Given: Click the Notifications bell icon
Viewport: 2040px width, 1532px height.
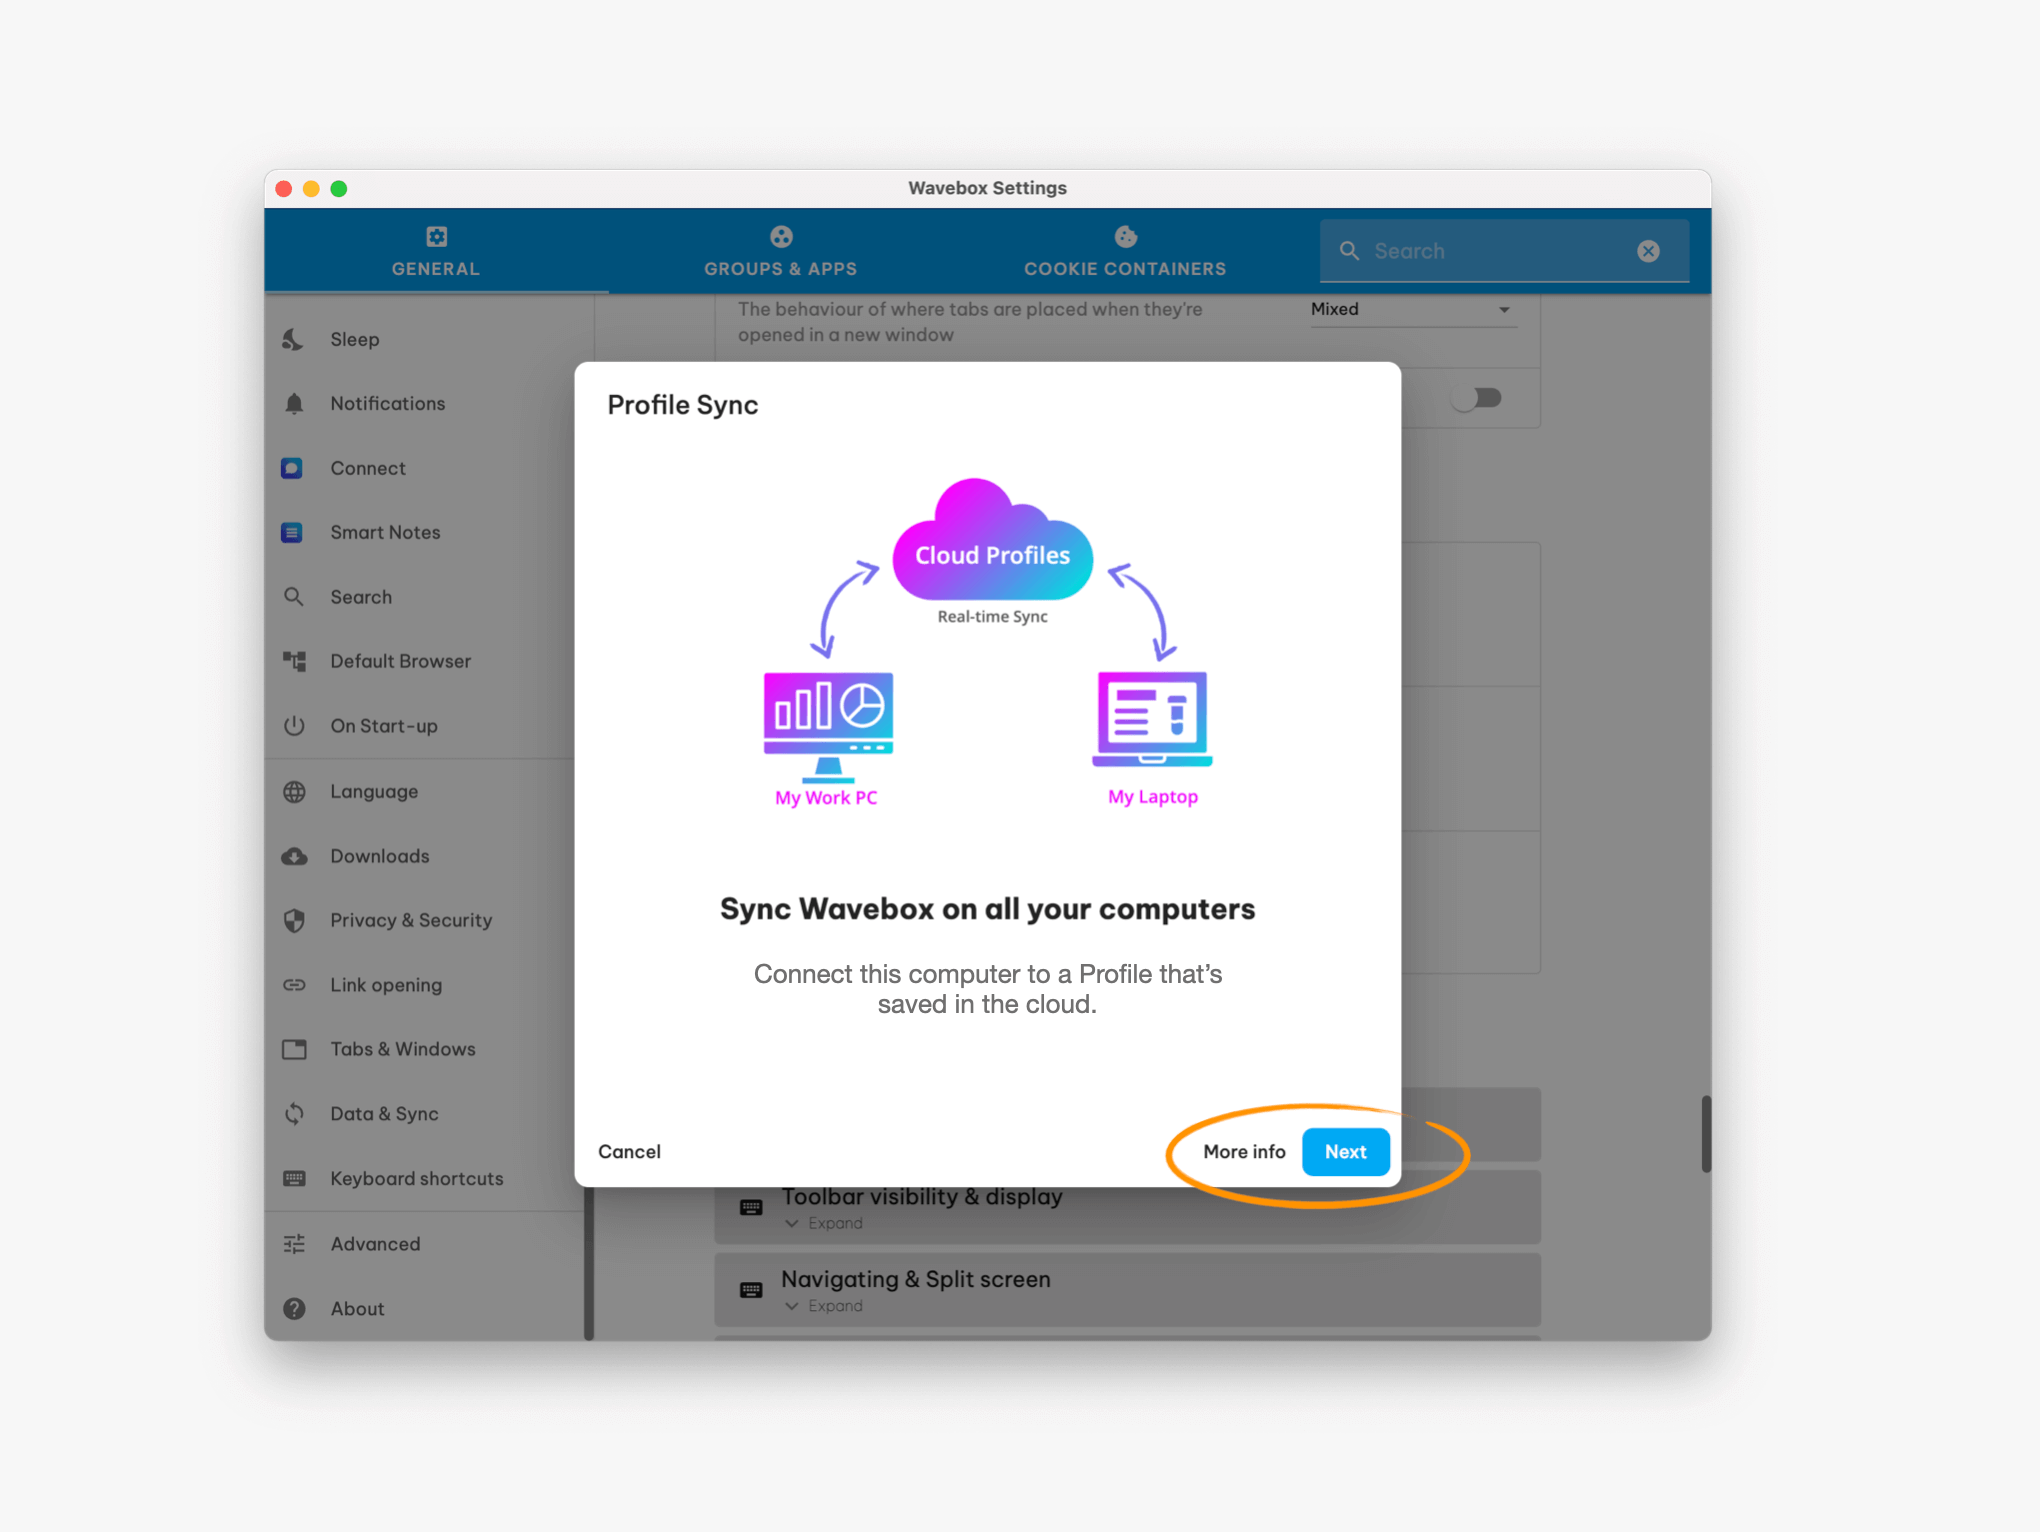Looking at the screenshot, I should [x=293, y=403].
